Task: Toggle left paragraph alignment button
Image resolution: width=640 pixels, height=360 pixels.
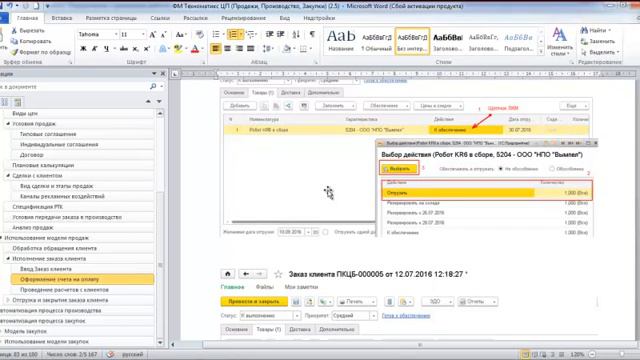Action: click(x=216, y=49)
